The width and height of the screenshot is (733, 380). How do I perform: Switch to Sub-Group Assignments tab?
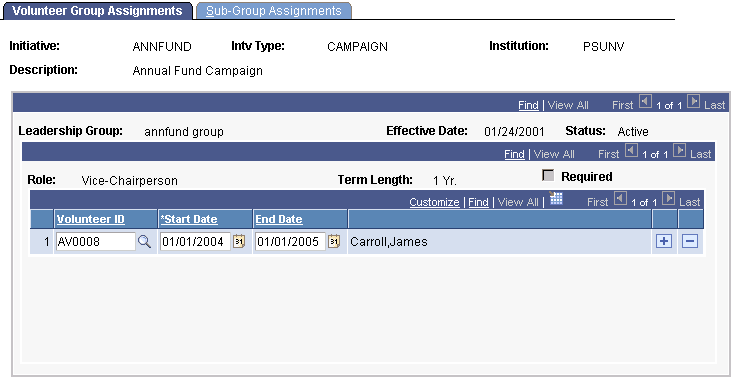click(273, 11)
